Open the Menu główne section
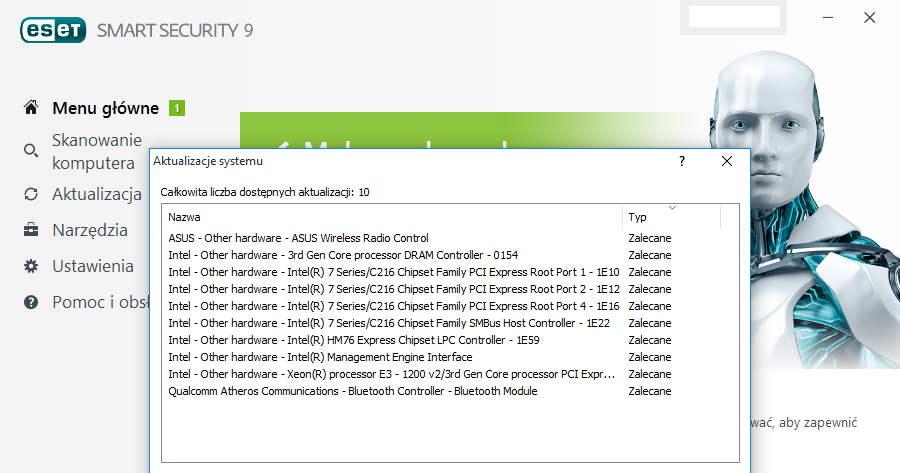This screenshot has width=900, height=473. point(106,108)
